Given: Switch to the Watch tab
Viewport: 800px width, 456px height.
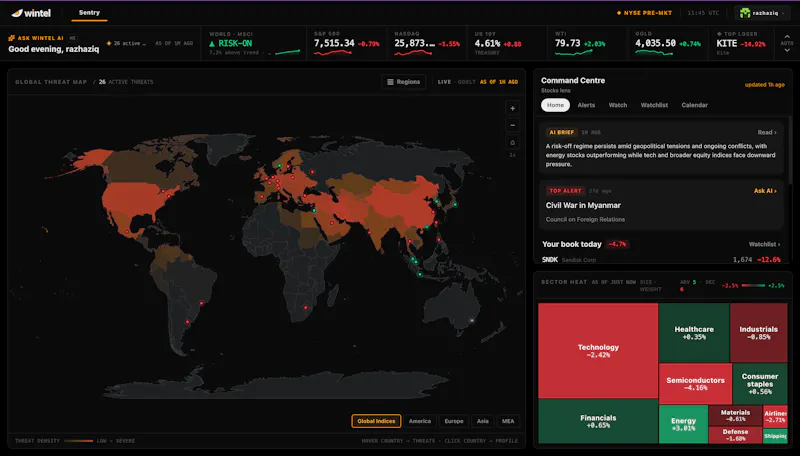Looking at the screenshot, I should (x=617, y=105).
